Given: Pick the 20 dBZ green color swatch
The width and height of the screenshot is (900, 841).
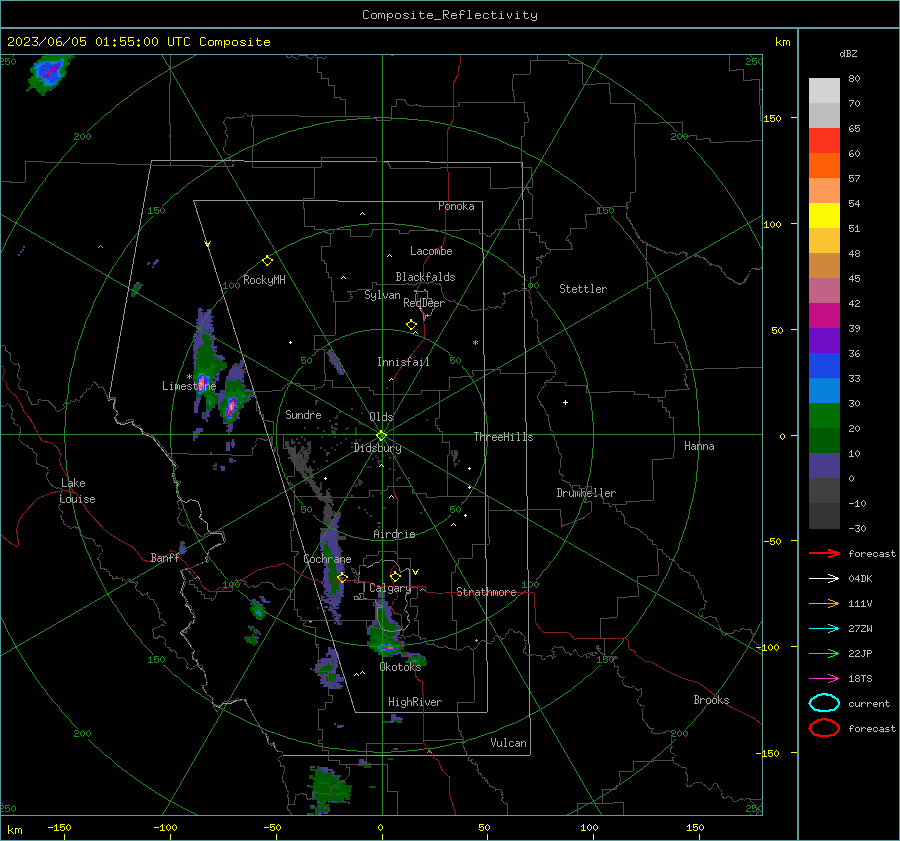Looking at the screenshot, I should [824, 416].
